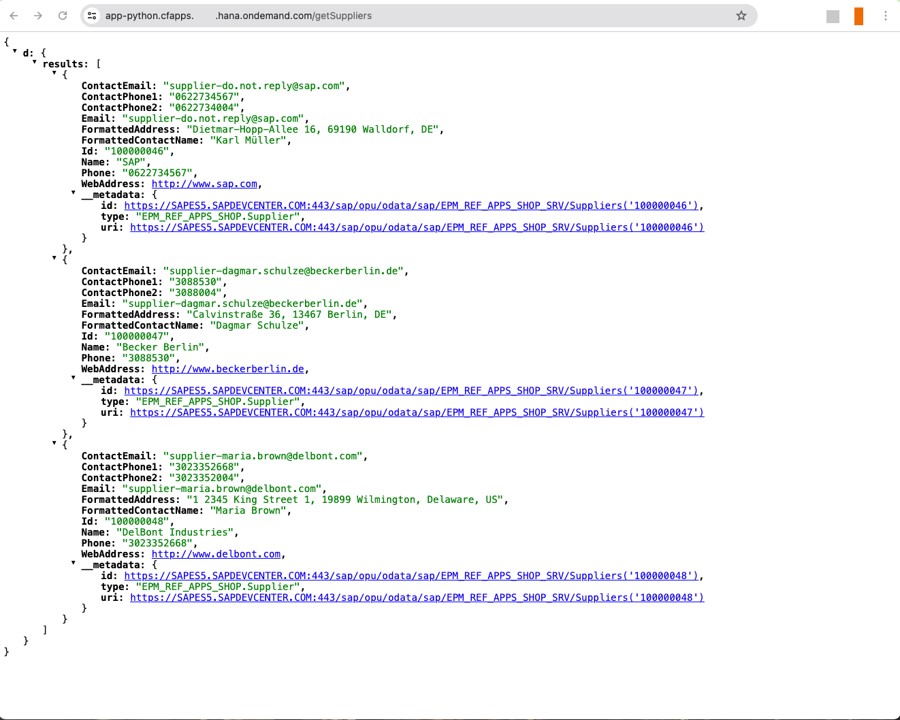This screenshot has height=720, width=900.
Task: Open the Suppliers('100000046') metadata id link
Action: click(x=411, y=205)
